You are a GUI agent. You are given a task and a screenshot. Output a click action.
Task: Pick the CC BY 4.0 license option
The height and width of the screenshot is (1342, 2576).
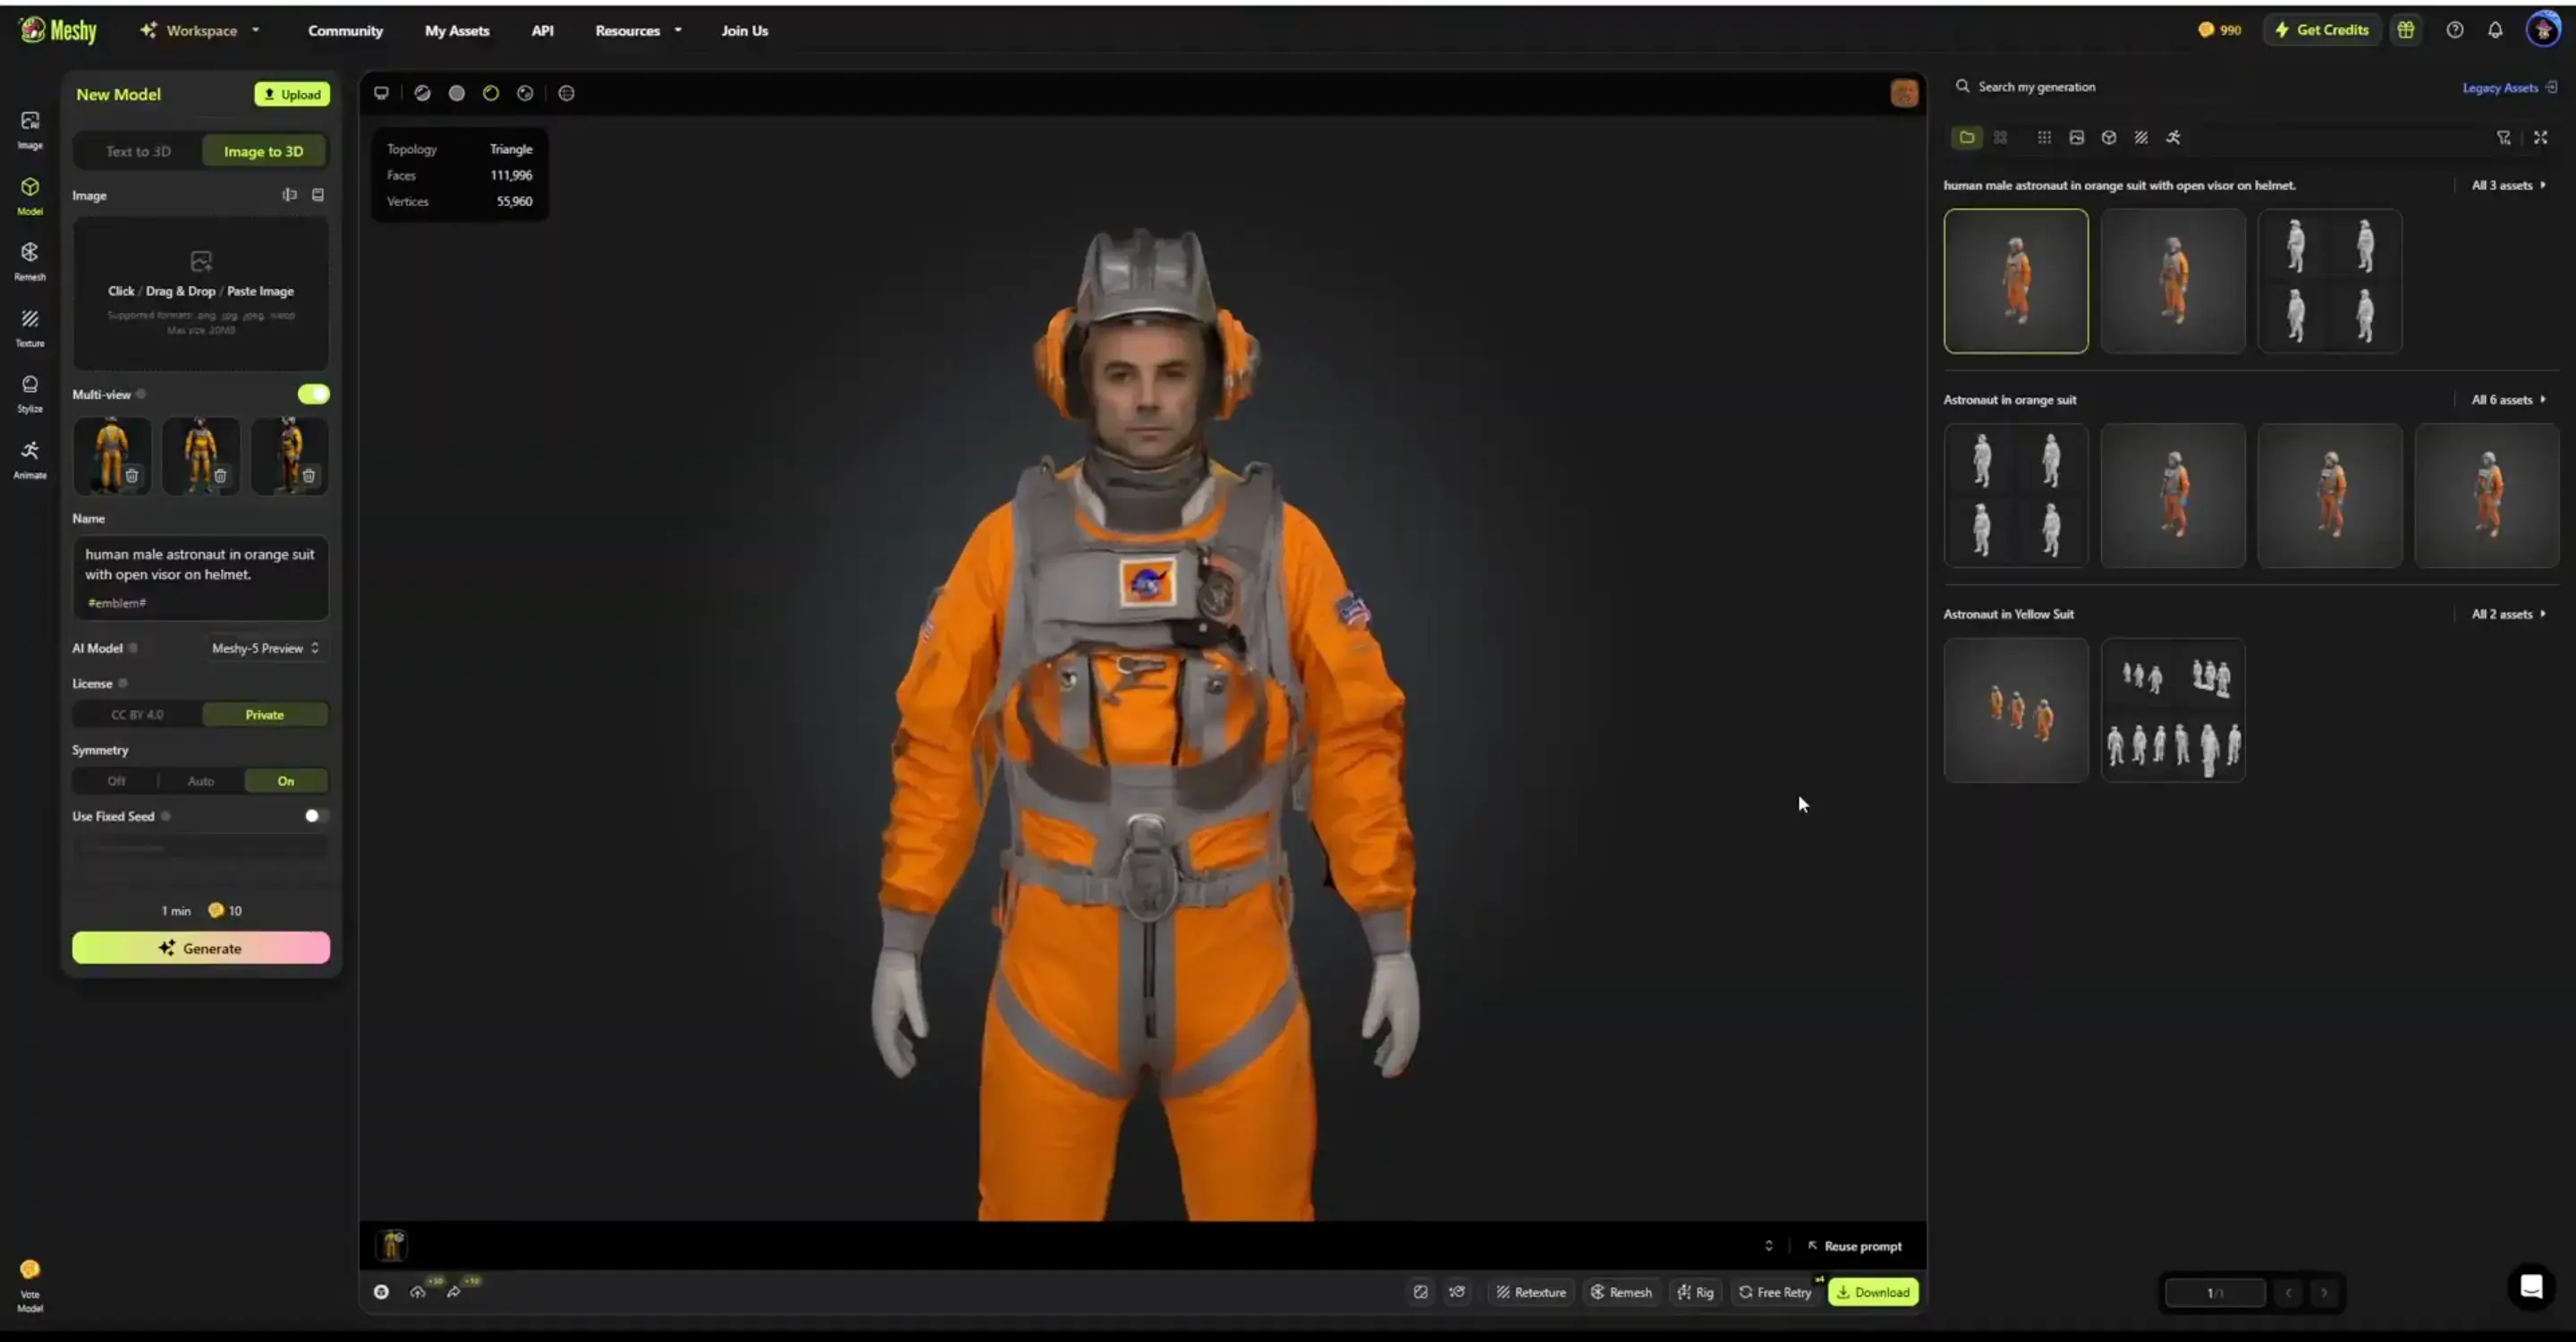[137, 714]
